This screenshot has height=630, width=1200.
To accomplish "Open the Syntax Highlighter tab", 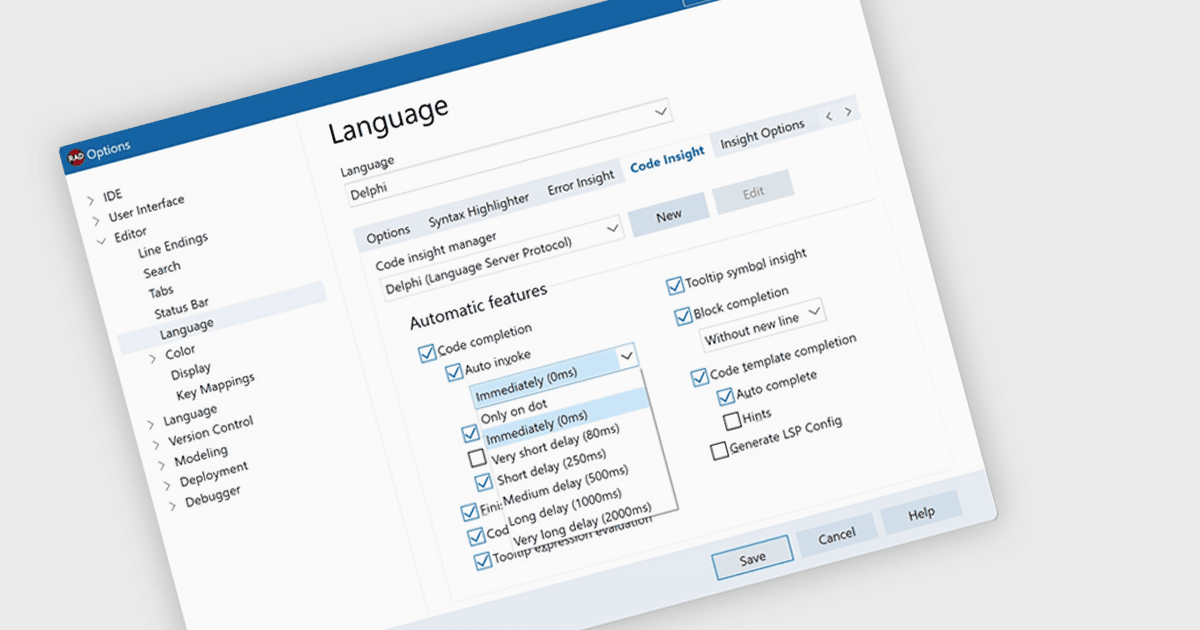I will 479,209.
